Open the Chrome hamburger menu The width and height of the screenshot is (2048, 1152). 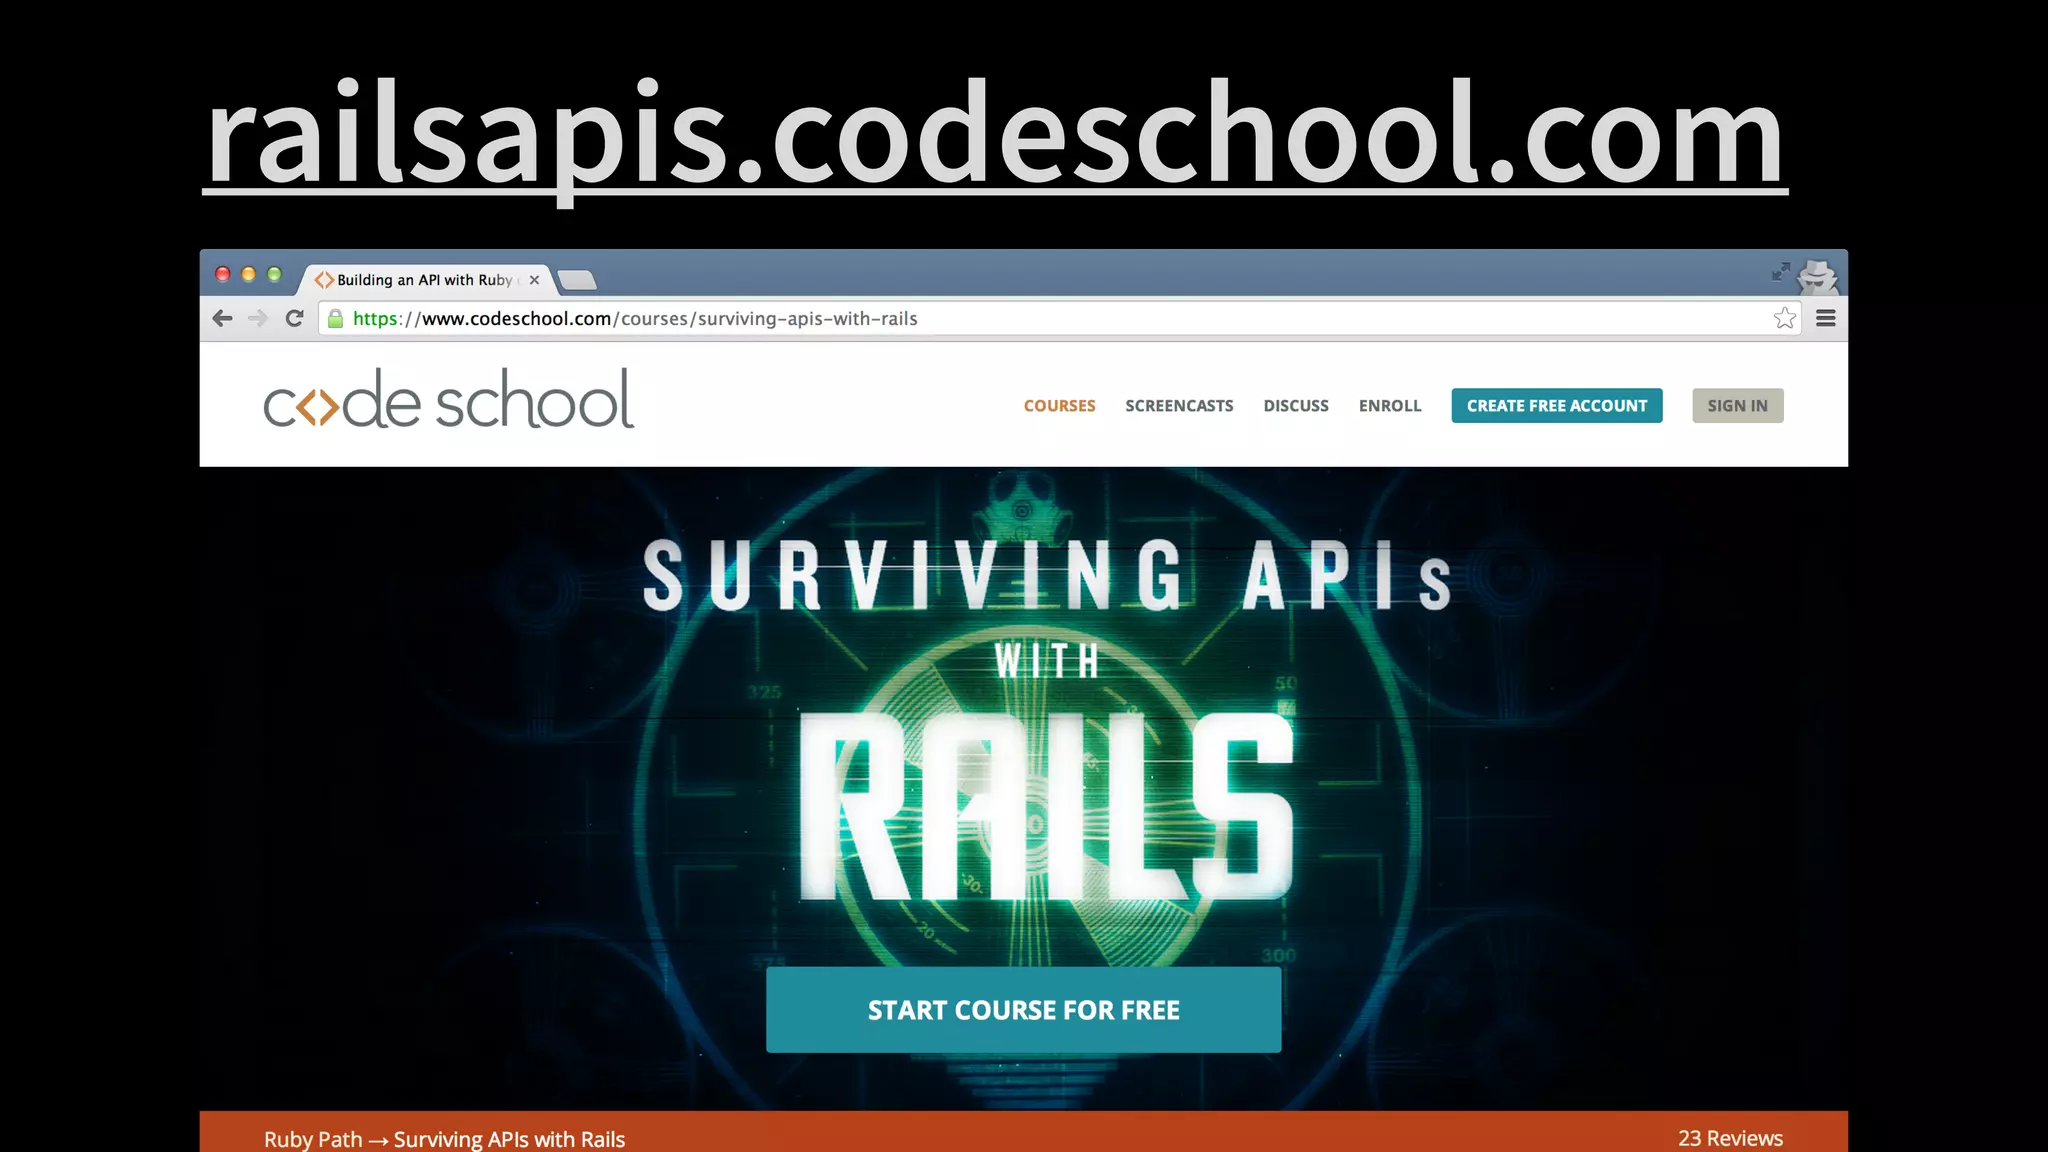pos(1825,318)
